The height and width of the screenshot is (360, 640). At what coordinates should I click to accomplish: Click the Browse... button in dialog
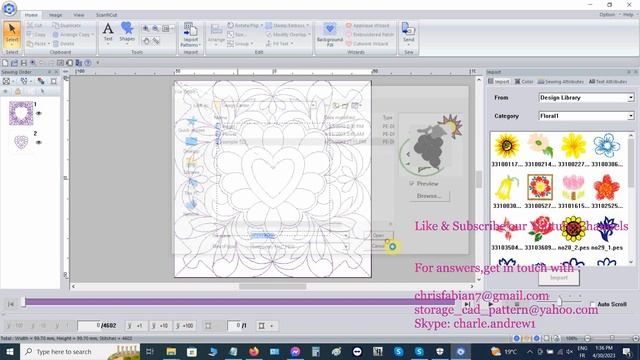pyautogui.click(x=429, y=196)
